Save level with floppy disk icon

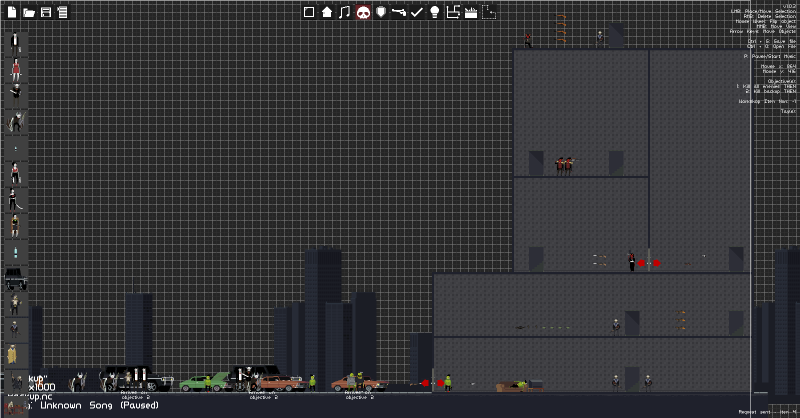point(46,12)
